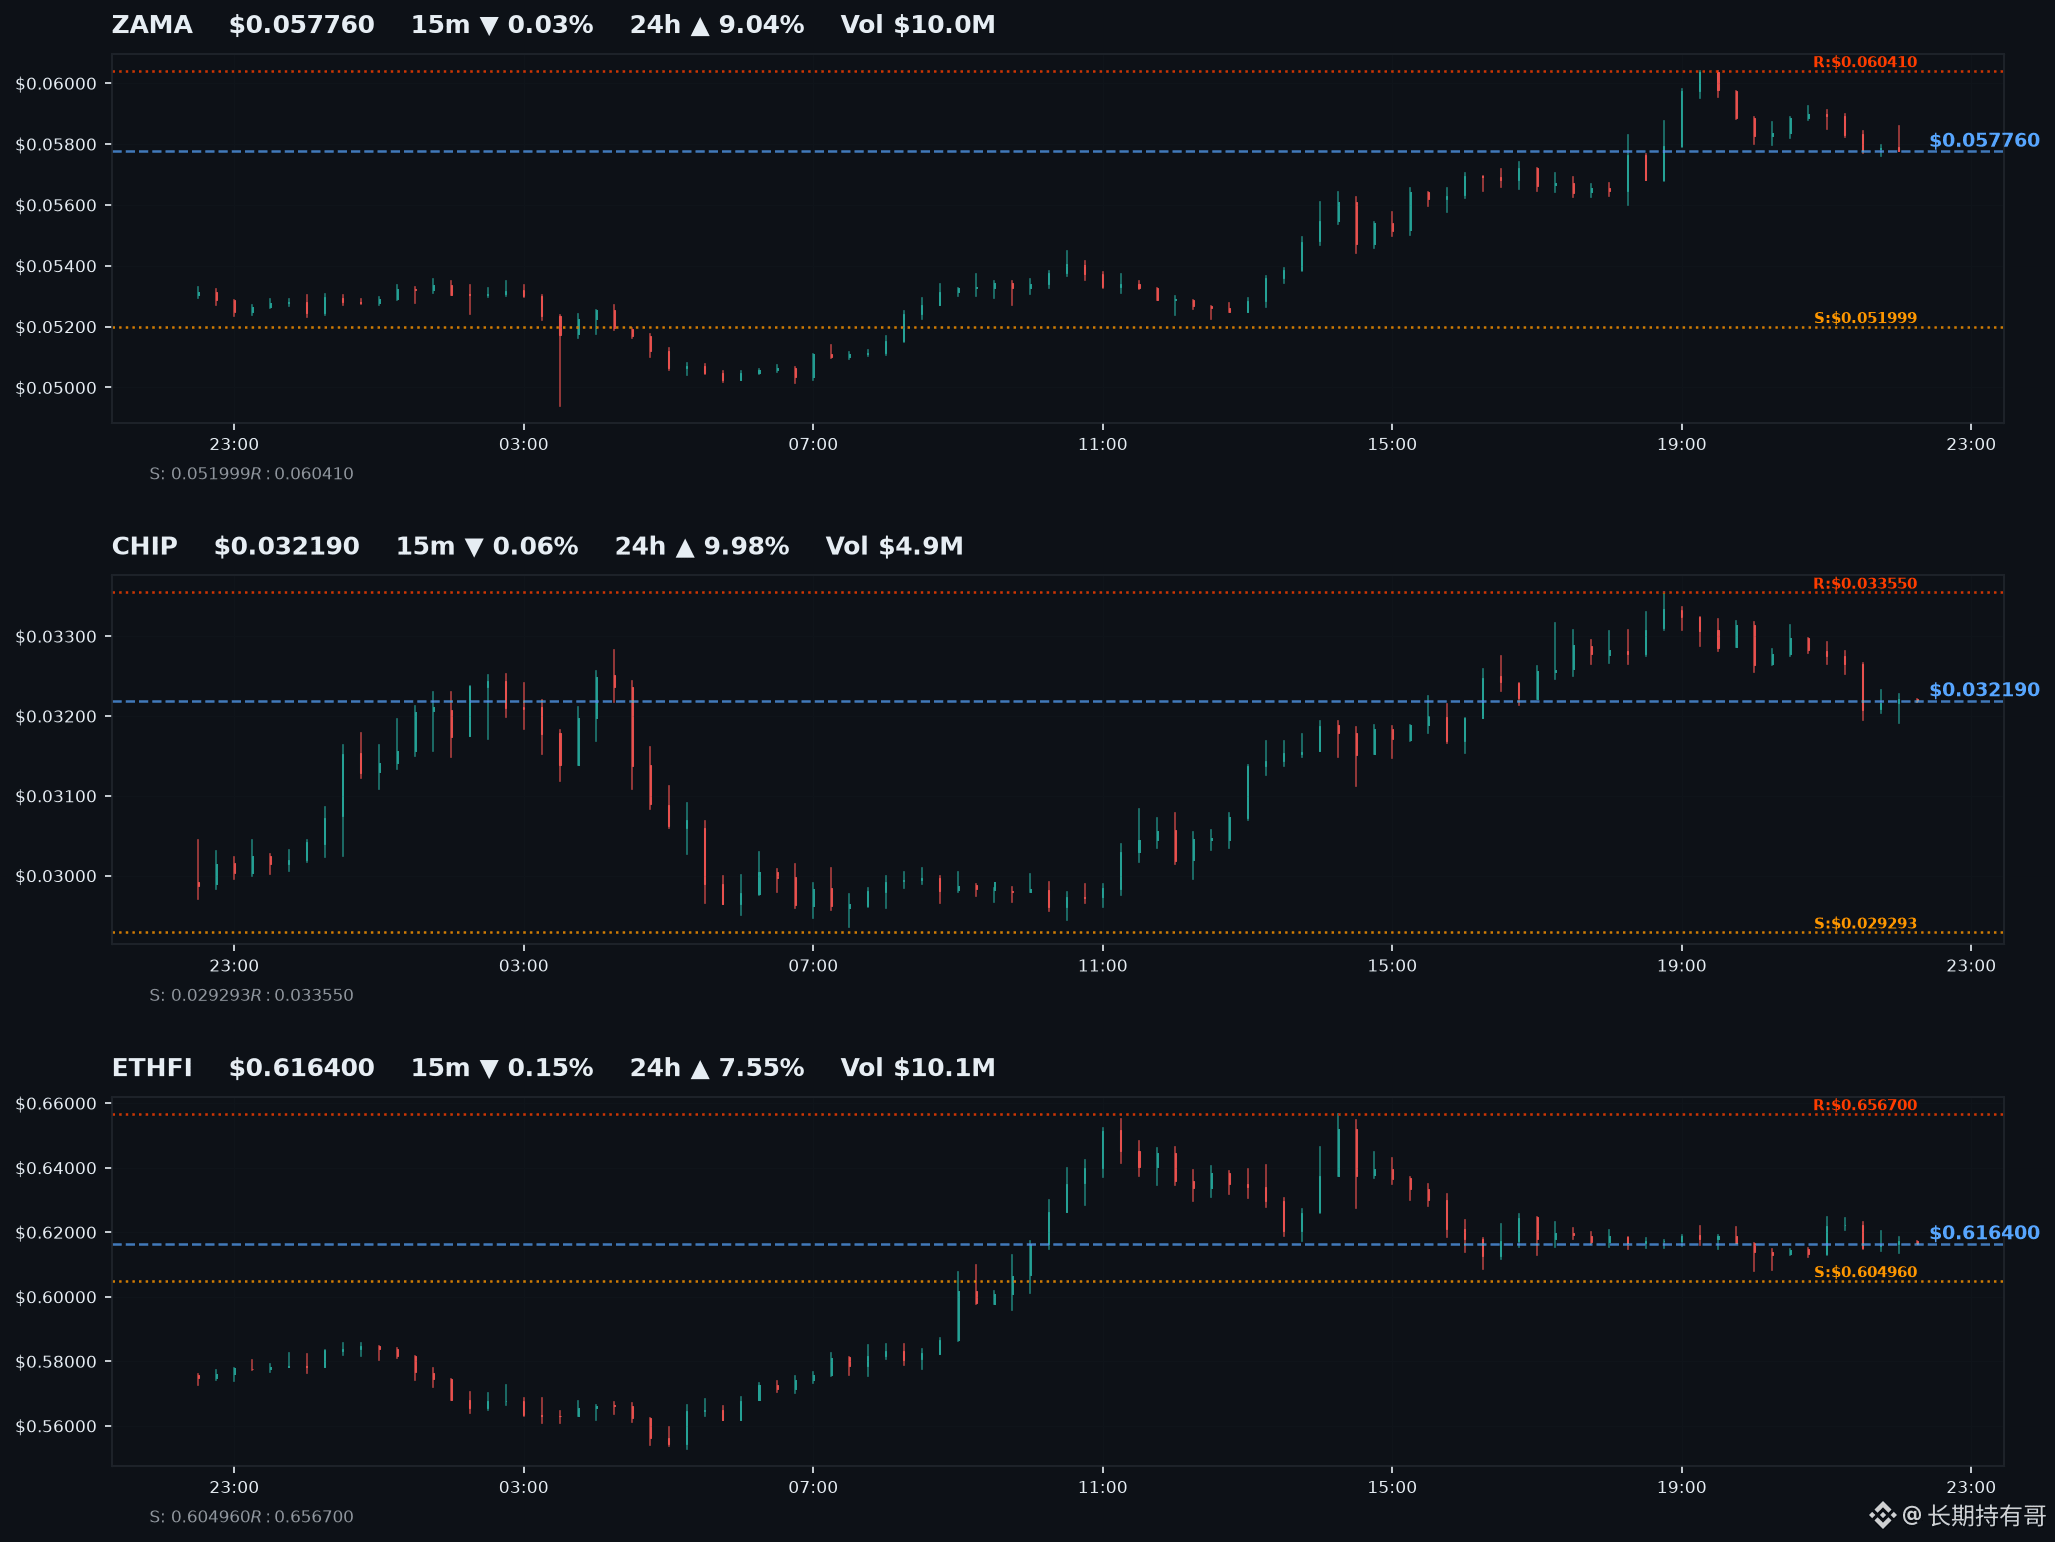Select the 11:00 tick under the ZAMA chart
The image size is (2055, 1542).
[1103, 444]
